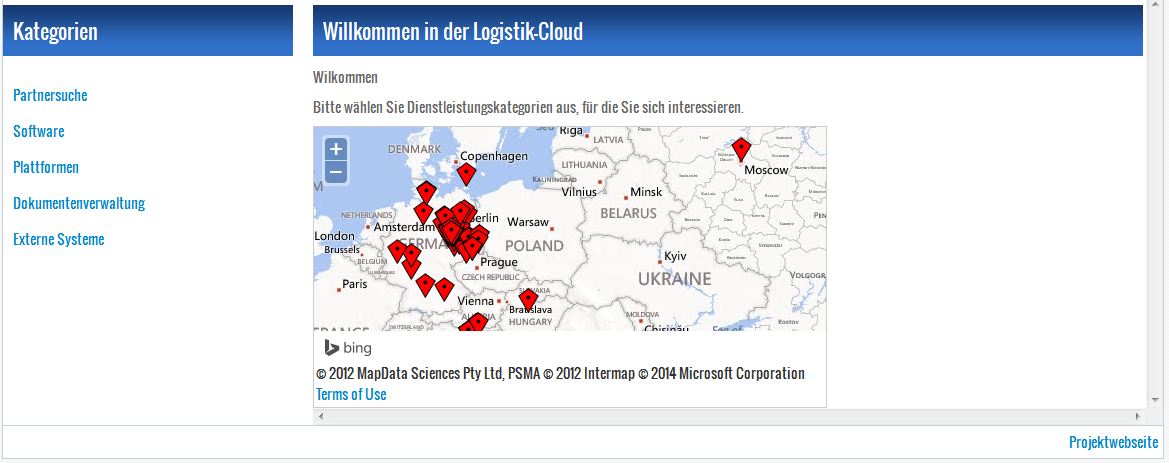Image resolution: width=1169 pixels, height=463 pixels.
Task: Click the Bing logo under the map
Action: pyautogui.click(x=348, y=348)
